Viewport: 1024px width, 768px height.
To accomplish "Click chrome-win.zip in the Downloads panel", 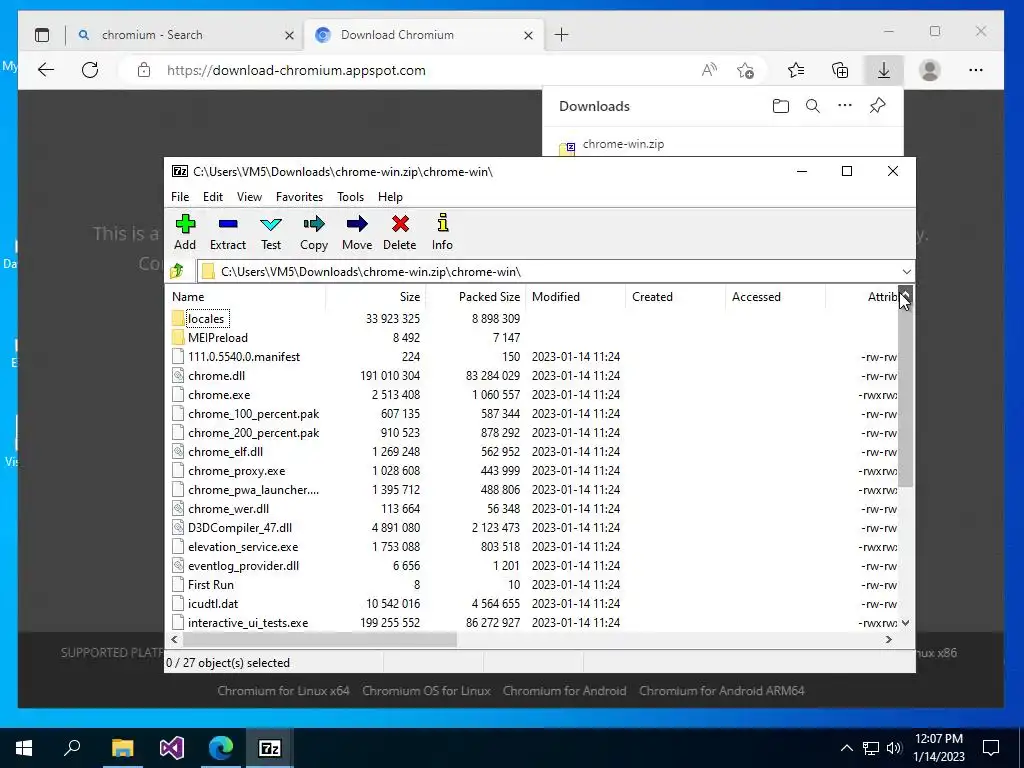I will coord(623,144).
